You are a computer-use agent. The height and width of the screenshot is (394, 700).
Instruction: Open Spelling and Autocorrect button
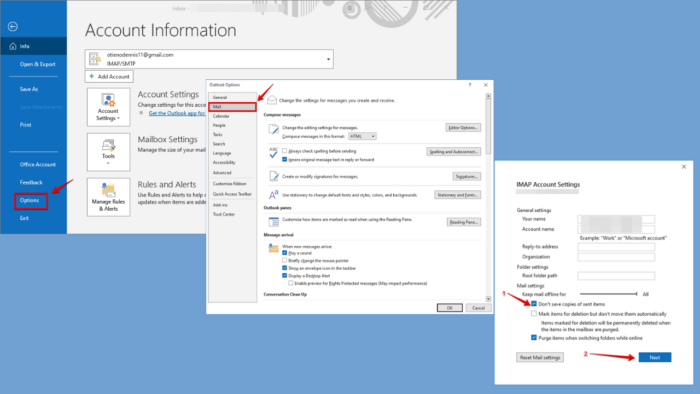(x=454, y=152)
